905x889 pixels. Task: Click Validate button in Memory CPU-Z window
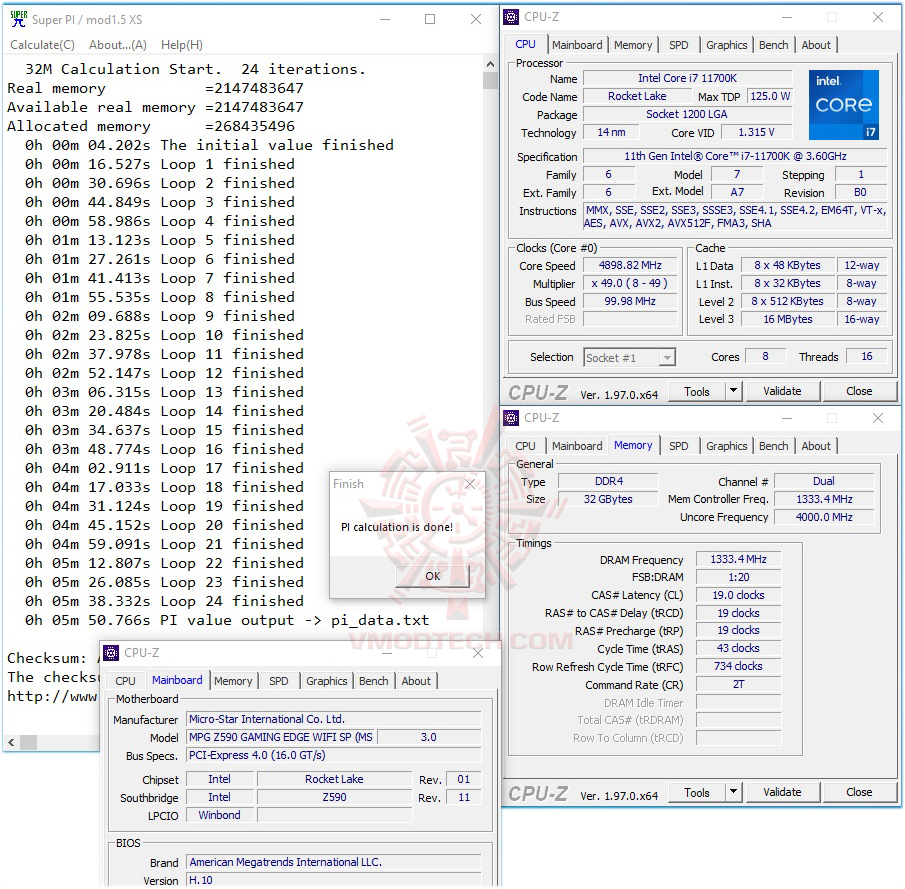782,793
